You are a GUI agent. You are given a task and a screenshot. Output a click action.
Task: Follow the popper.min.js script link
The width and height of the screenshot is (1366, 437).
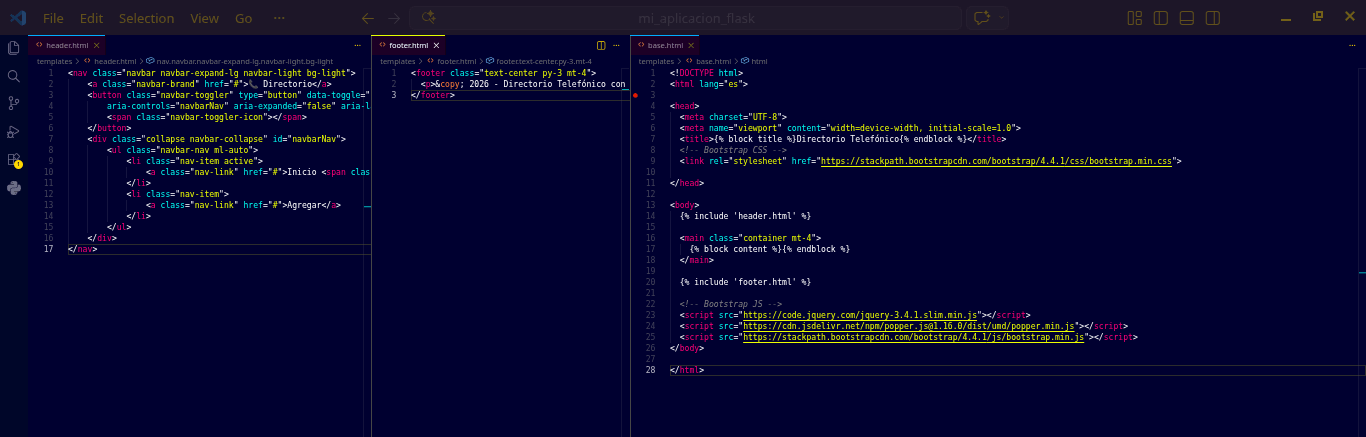pyautogui.click(x=909, y=326)
